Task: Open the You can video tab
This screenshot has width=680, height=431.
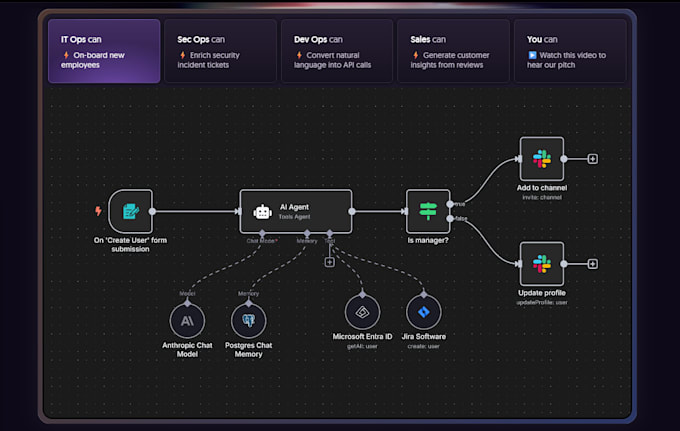Action: tap(570, 51)
